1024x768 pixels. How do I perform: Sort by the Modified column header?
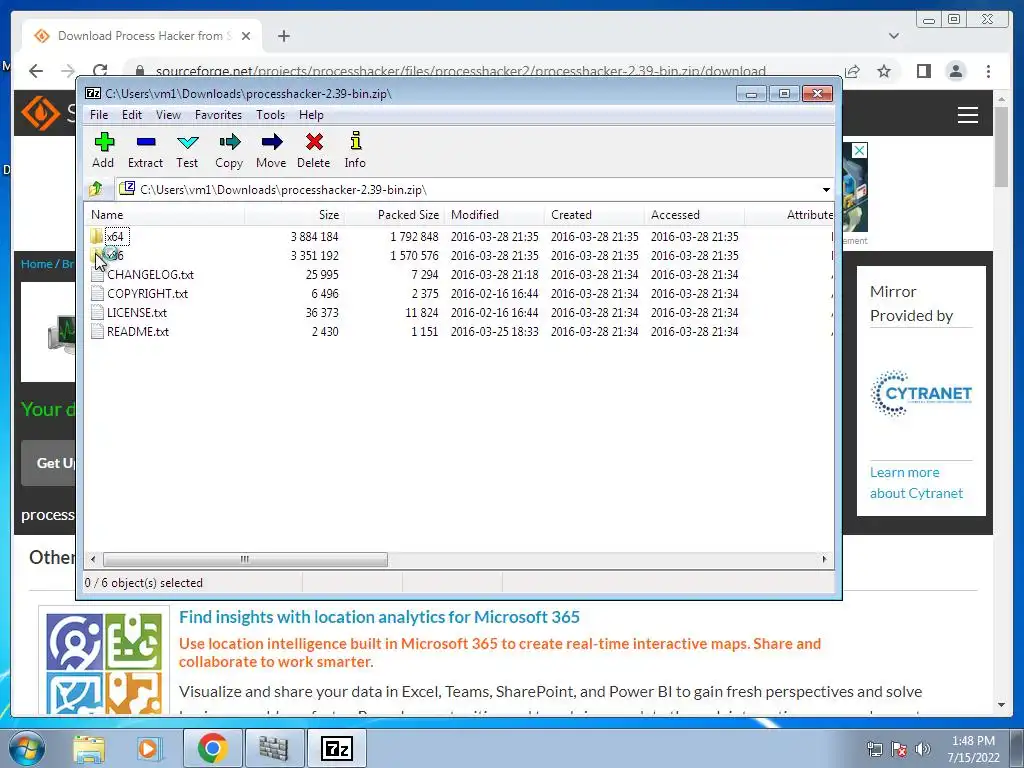[x=494, y=215]
